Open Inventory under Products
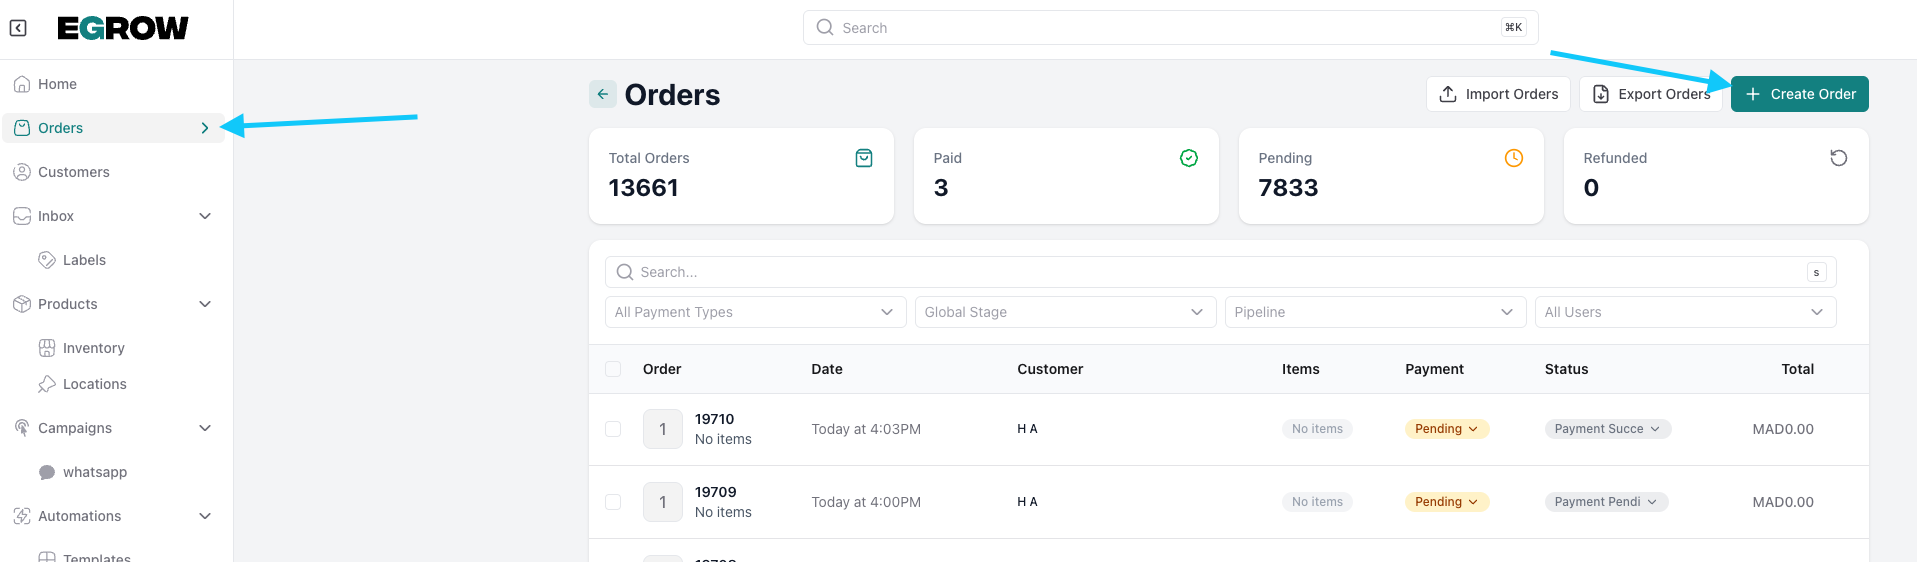The width and height of the screenshot is (1917, 562). [93, 348]
